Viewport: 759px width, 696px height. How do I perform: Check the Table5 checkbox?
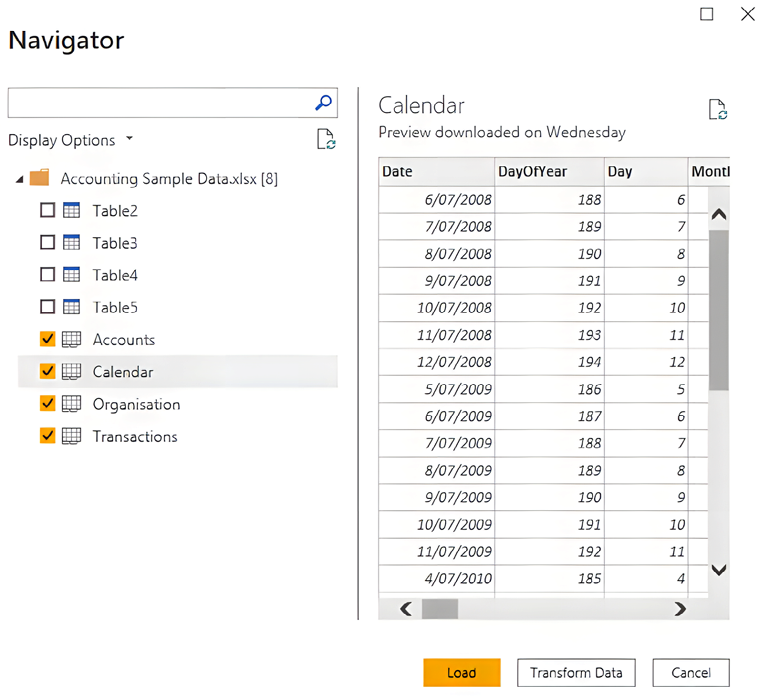47,307
